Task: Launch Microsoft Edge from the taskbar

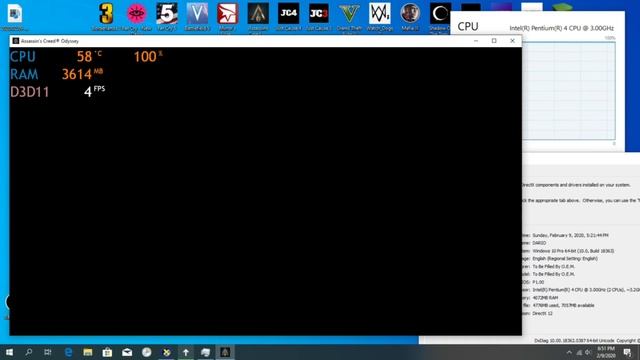Action: tap(68, 352)
